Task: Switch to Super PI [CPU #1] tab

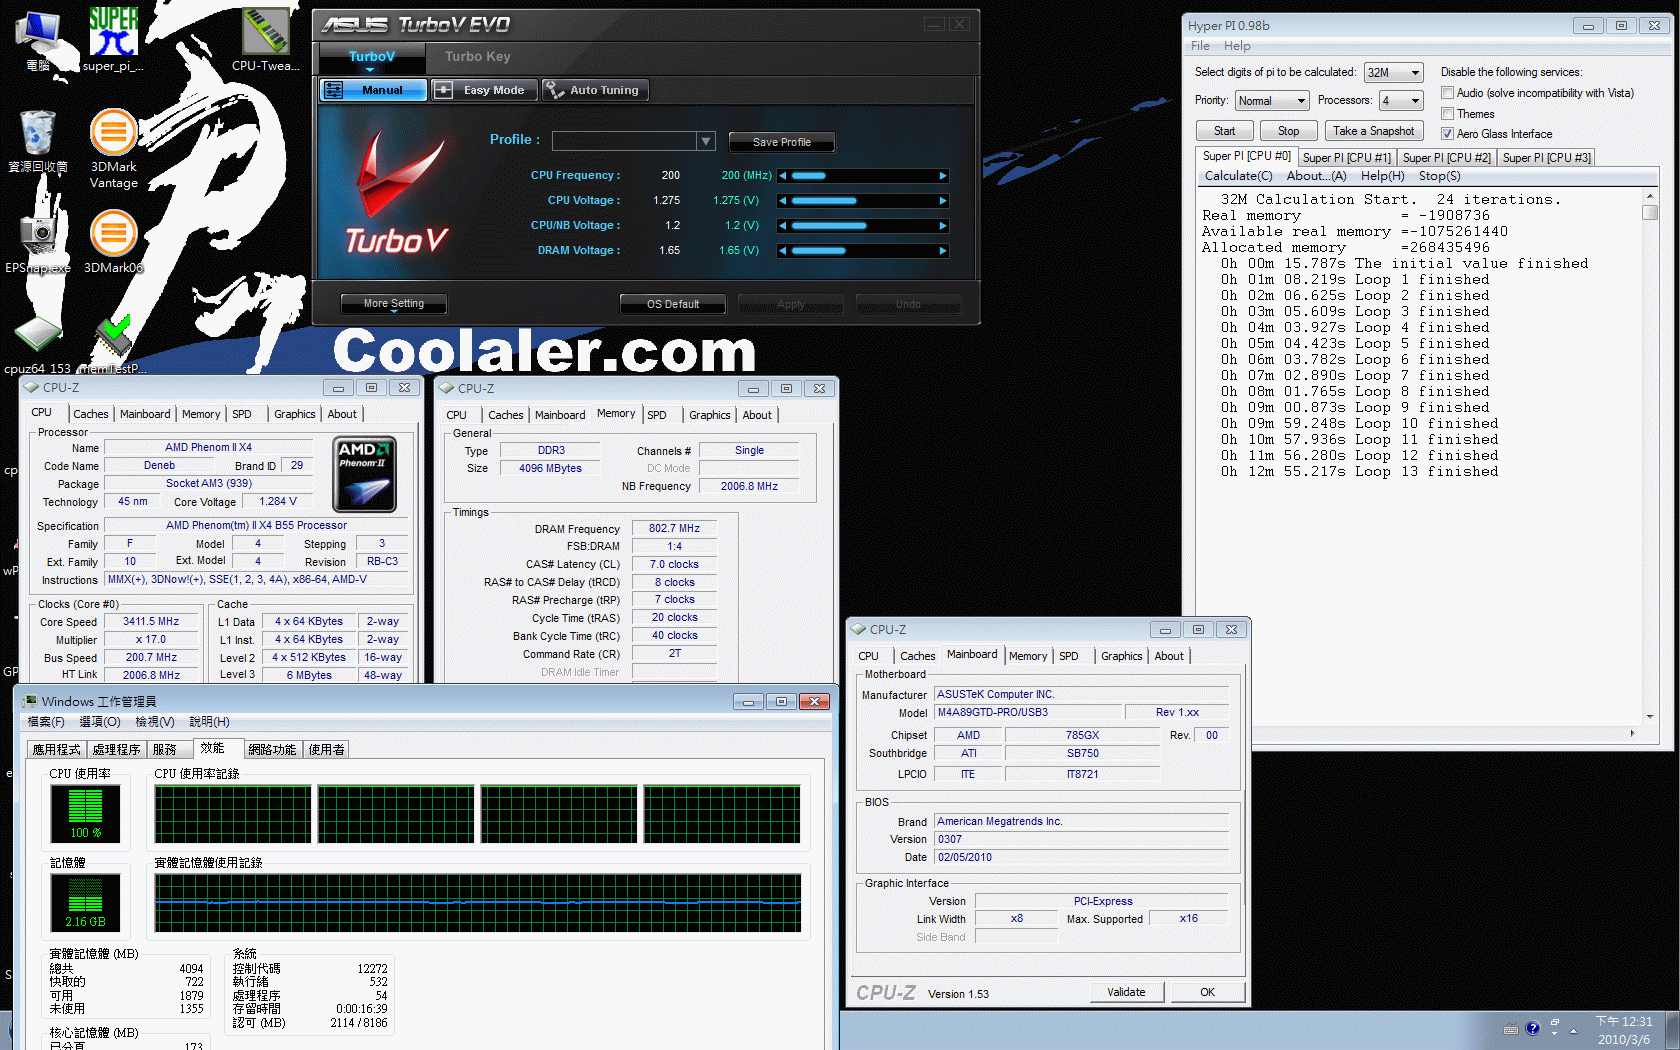Action: click(1346, 158)
